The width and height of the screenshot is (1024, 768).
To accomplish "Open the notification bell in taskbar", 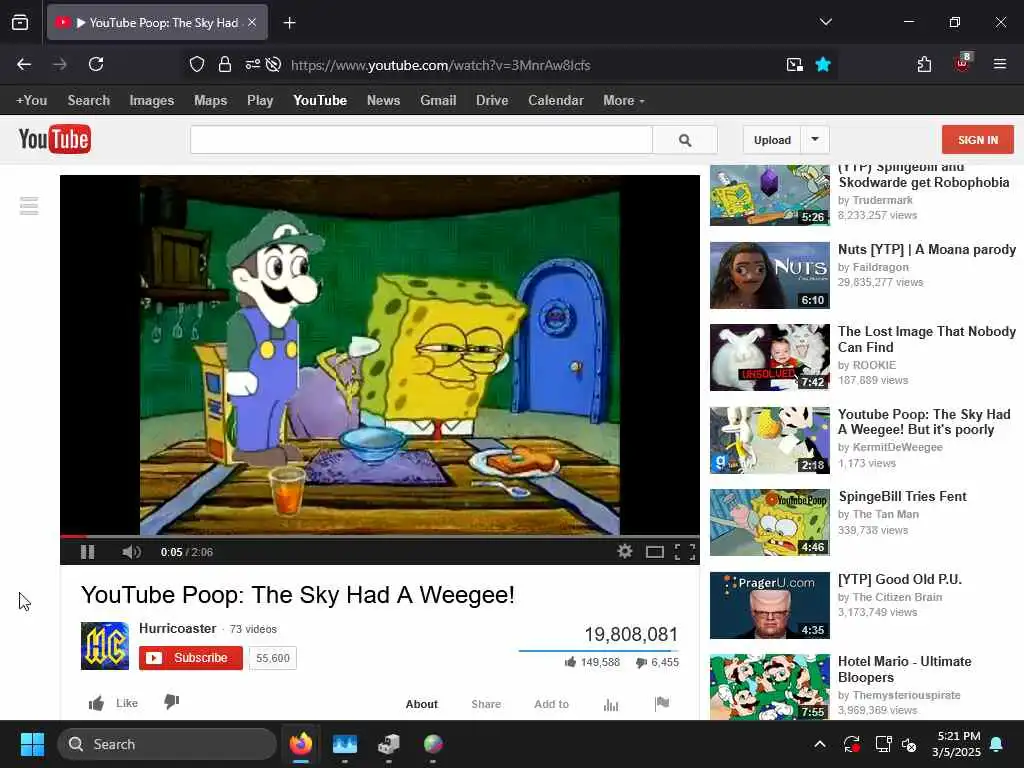I will [x=997, y=744].
